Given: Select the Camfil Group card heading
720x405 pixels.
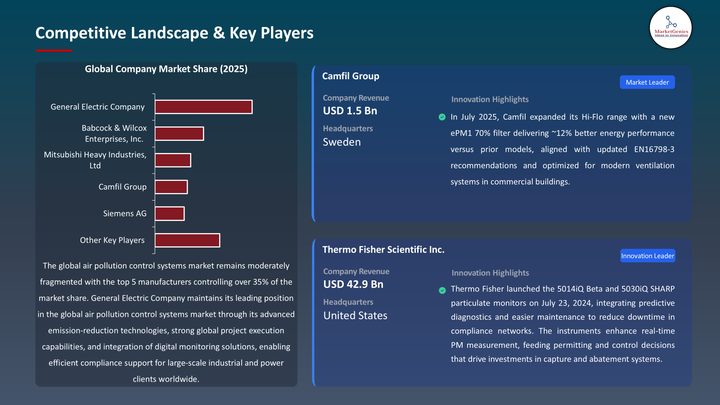Looking at the screenshot, I should (x=351, y=76).
